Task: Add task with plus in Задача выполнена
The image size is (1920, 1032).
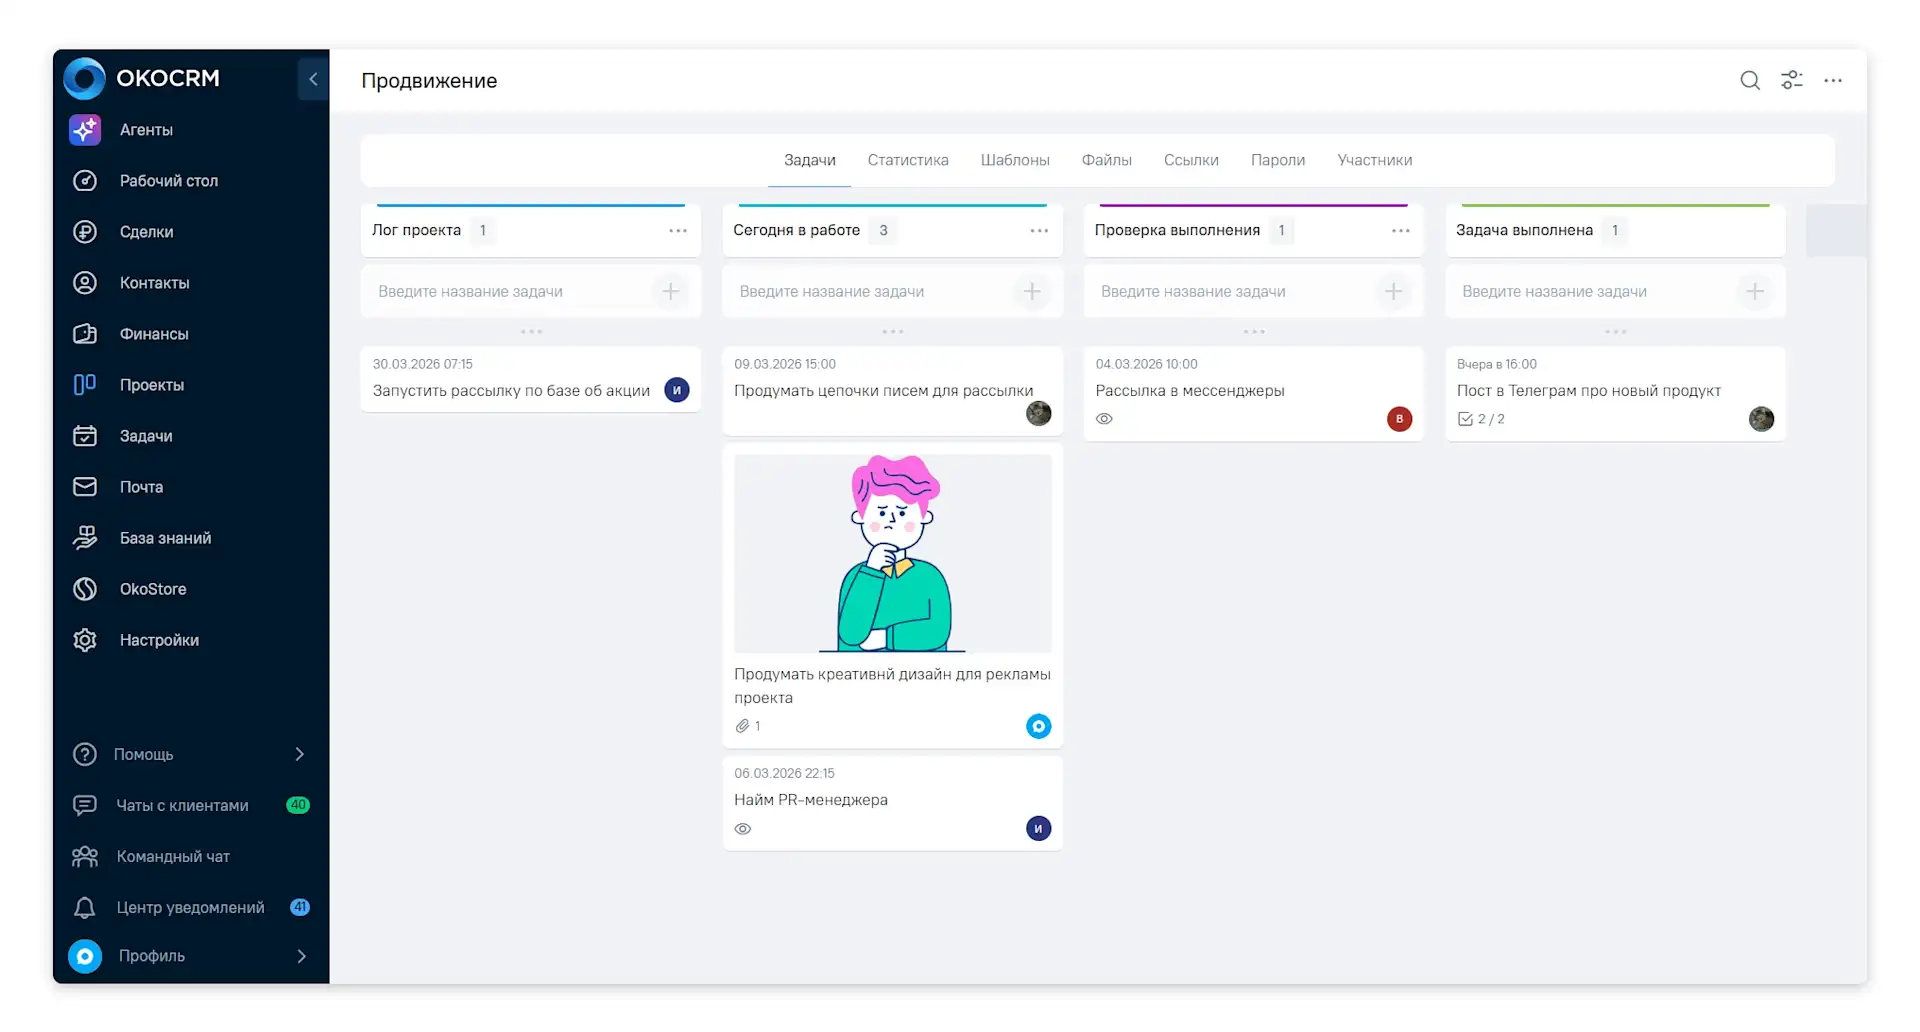Action: tap(1755, 292)
